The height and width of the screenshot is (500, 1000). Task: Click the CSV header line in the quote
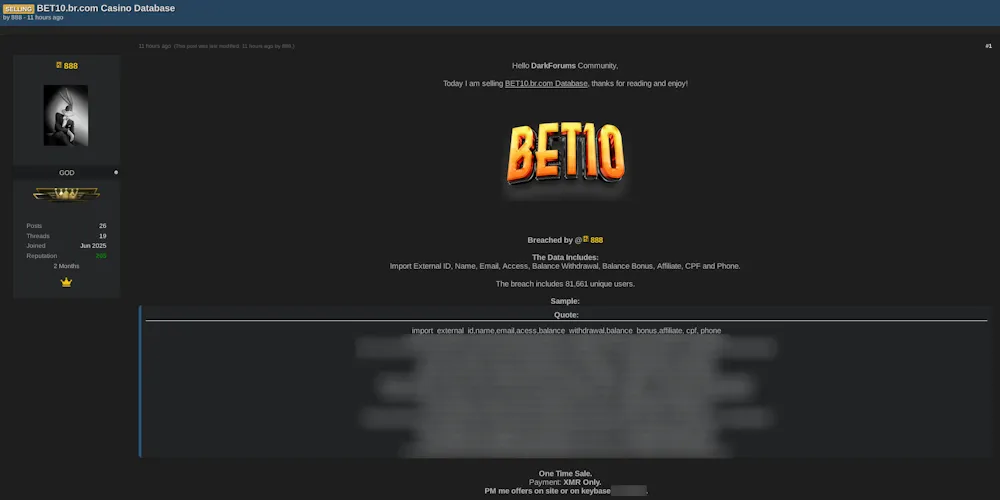566,330
